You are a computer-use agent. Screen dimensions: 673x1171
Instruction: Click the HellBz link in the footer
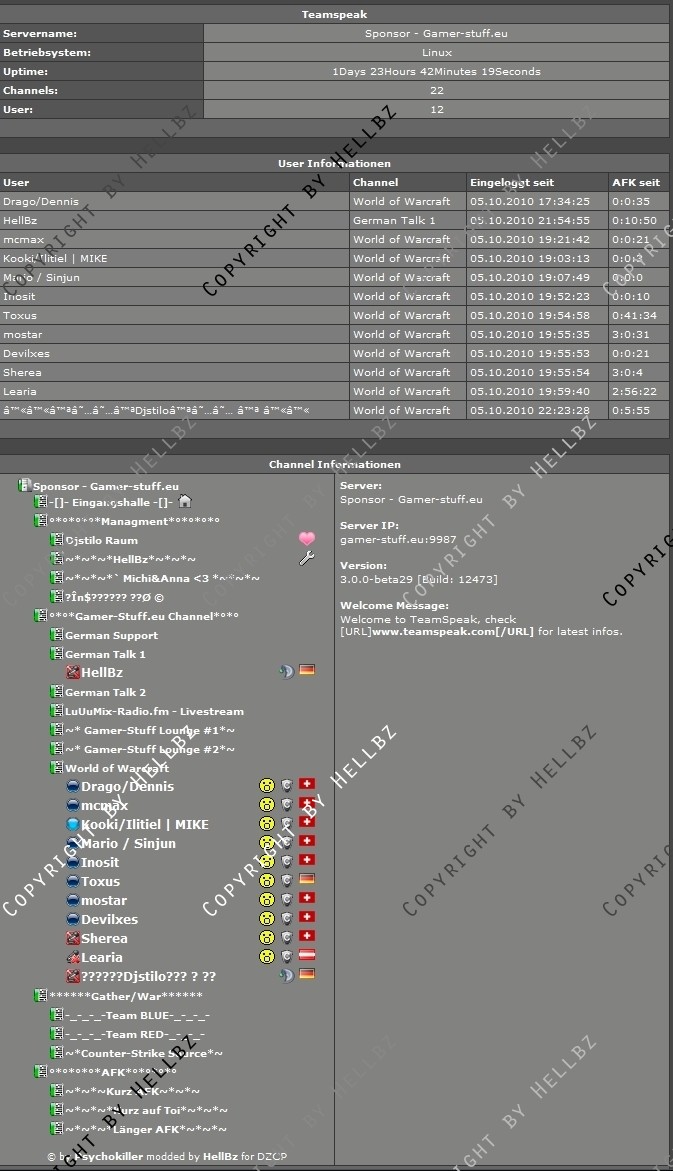click(219, 1157)
